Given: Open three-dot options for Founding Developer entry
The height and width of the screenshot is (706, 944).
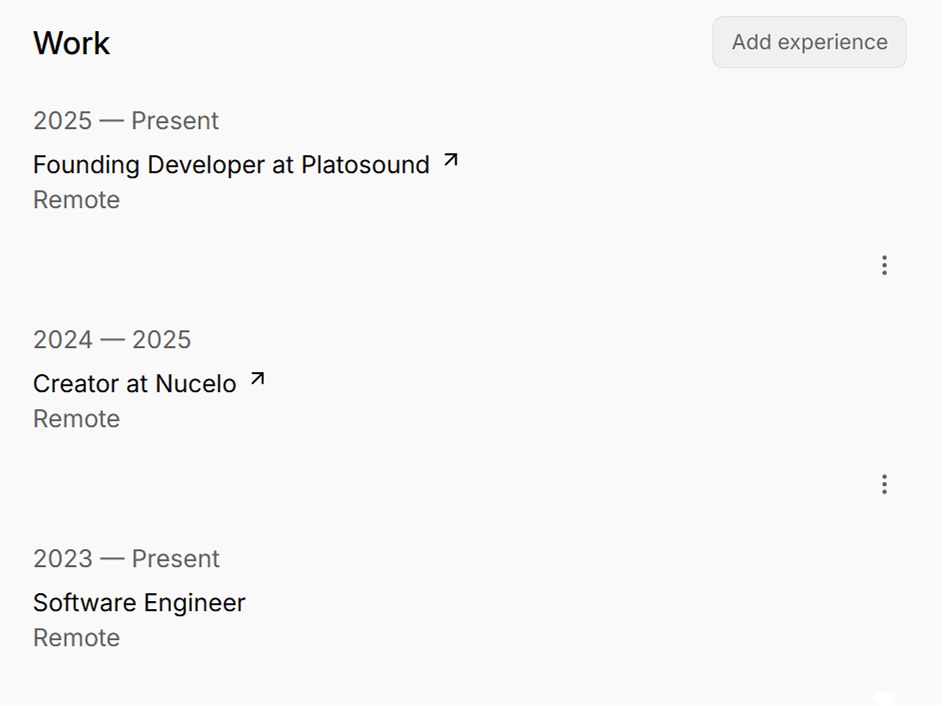Looking at the screenshot, I should point(884,265).
